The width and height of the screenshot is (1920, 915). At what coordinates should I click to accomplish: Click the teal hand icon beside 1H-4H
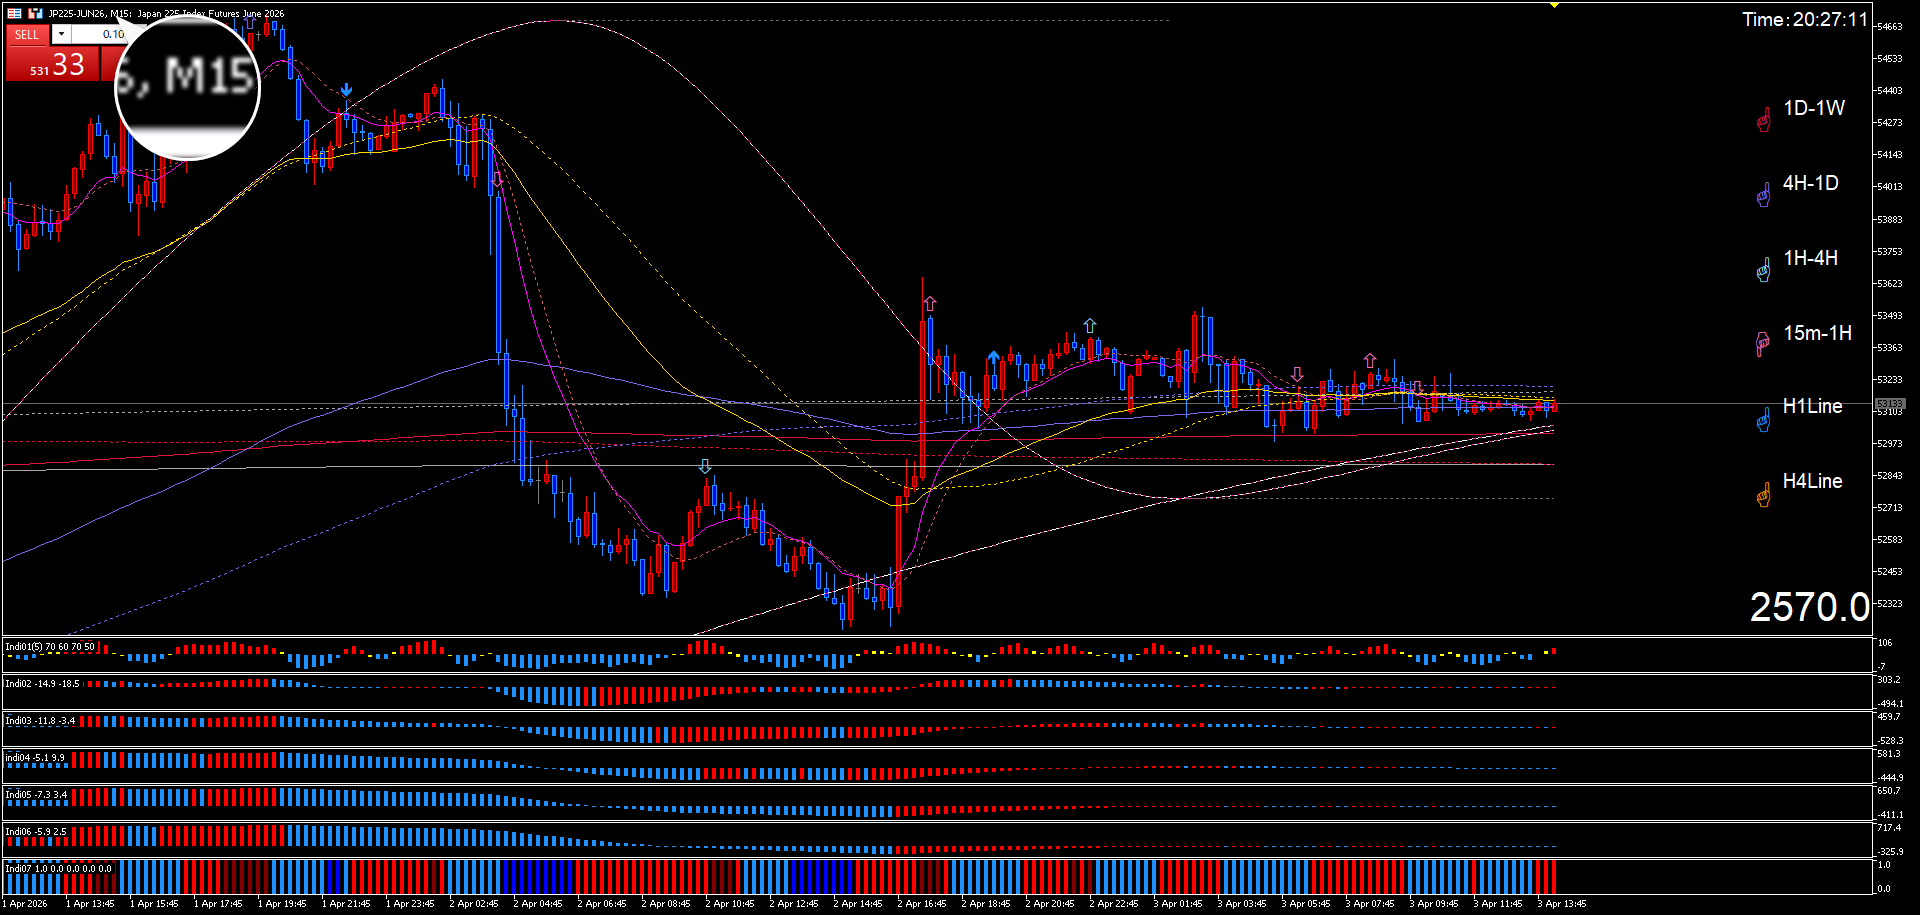point(1764,270)
